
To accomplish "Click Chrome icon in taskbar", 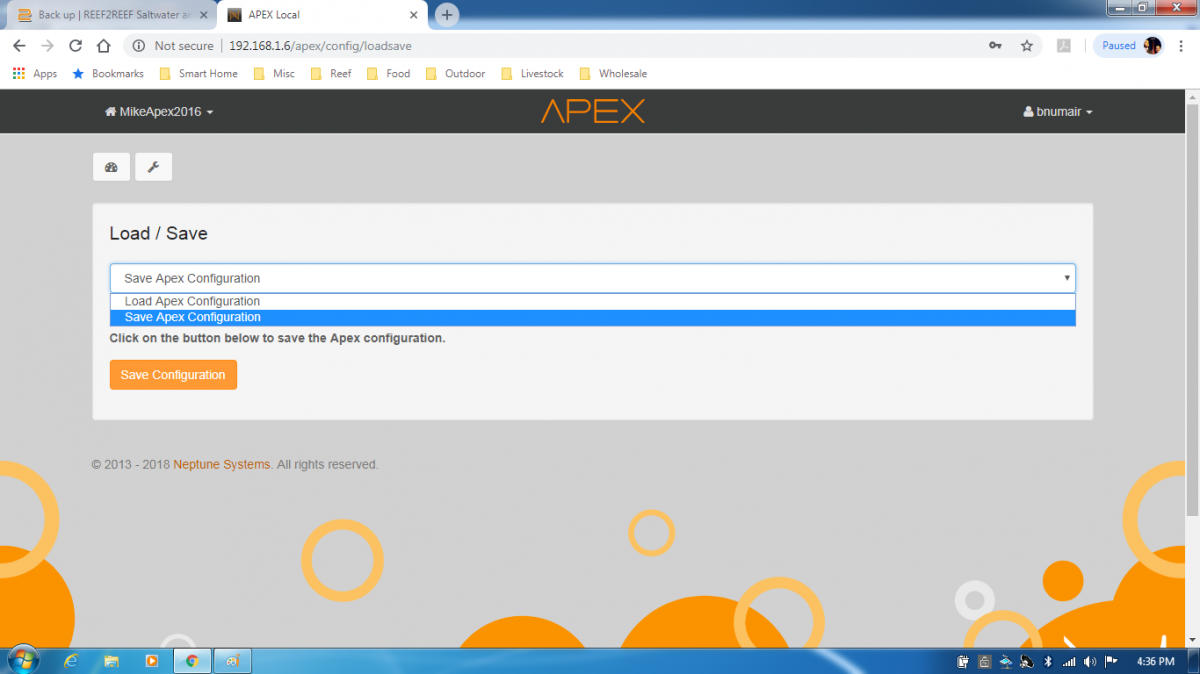I will pos(192,661).
